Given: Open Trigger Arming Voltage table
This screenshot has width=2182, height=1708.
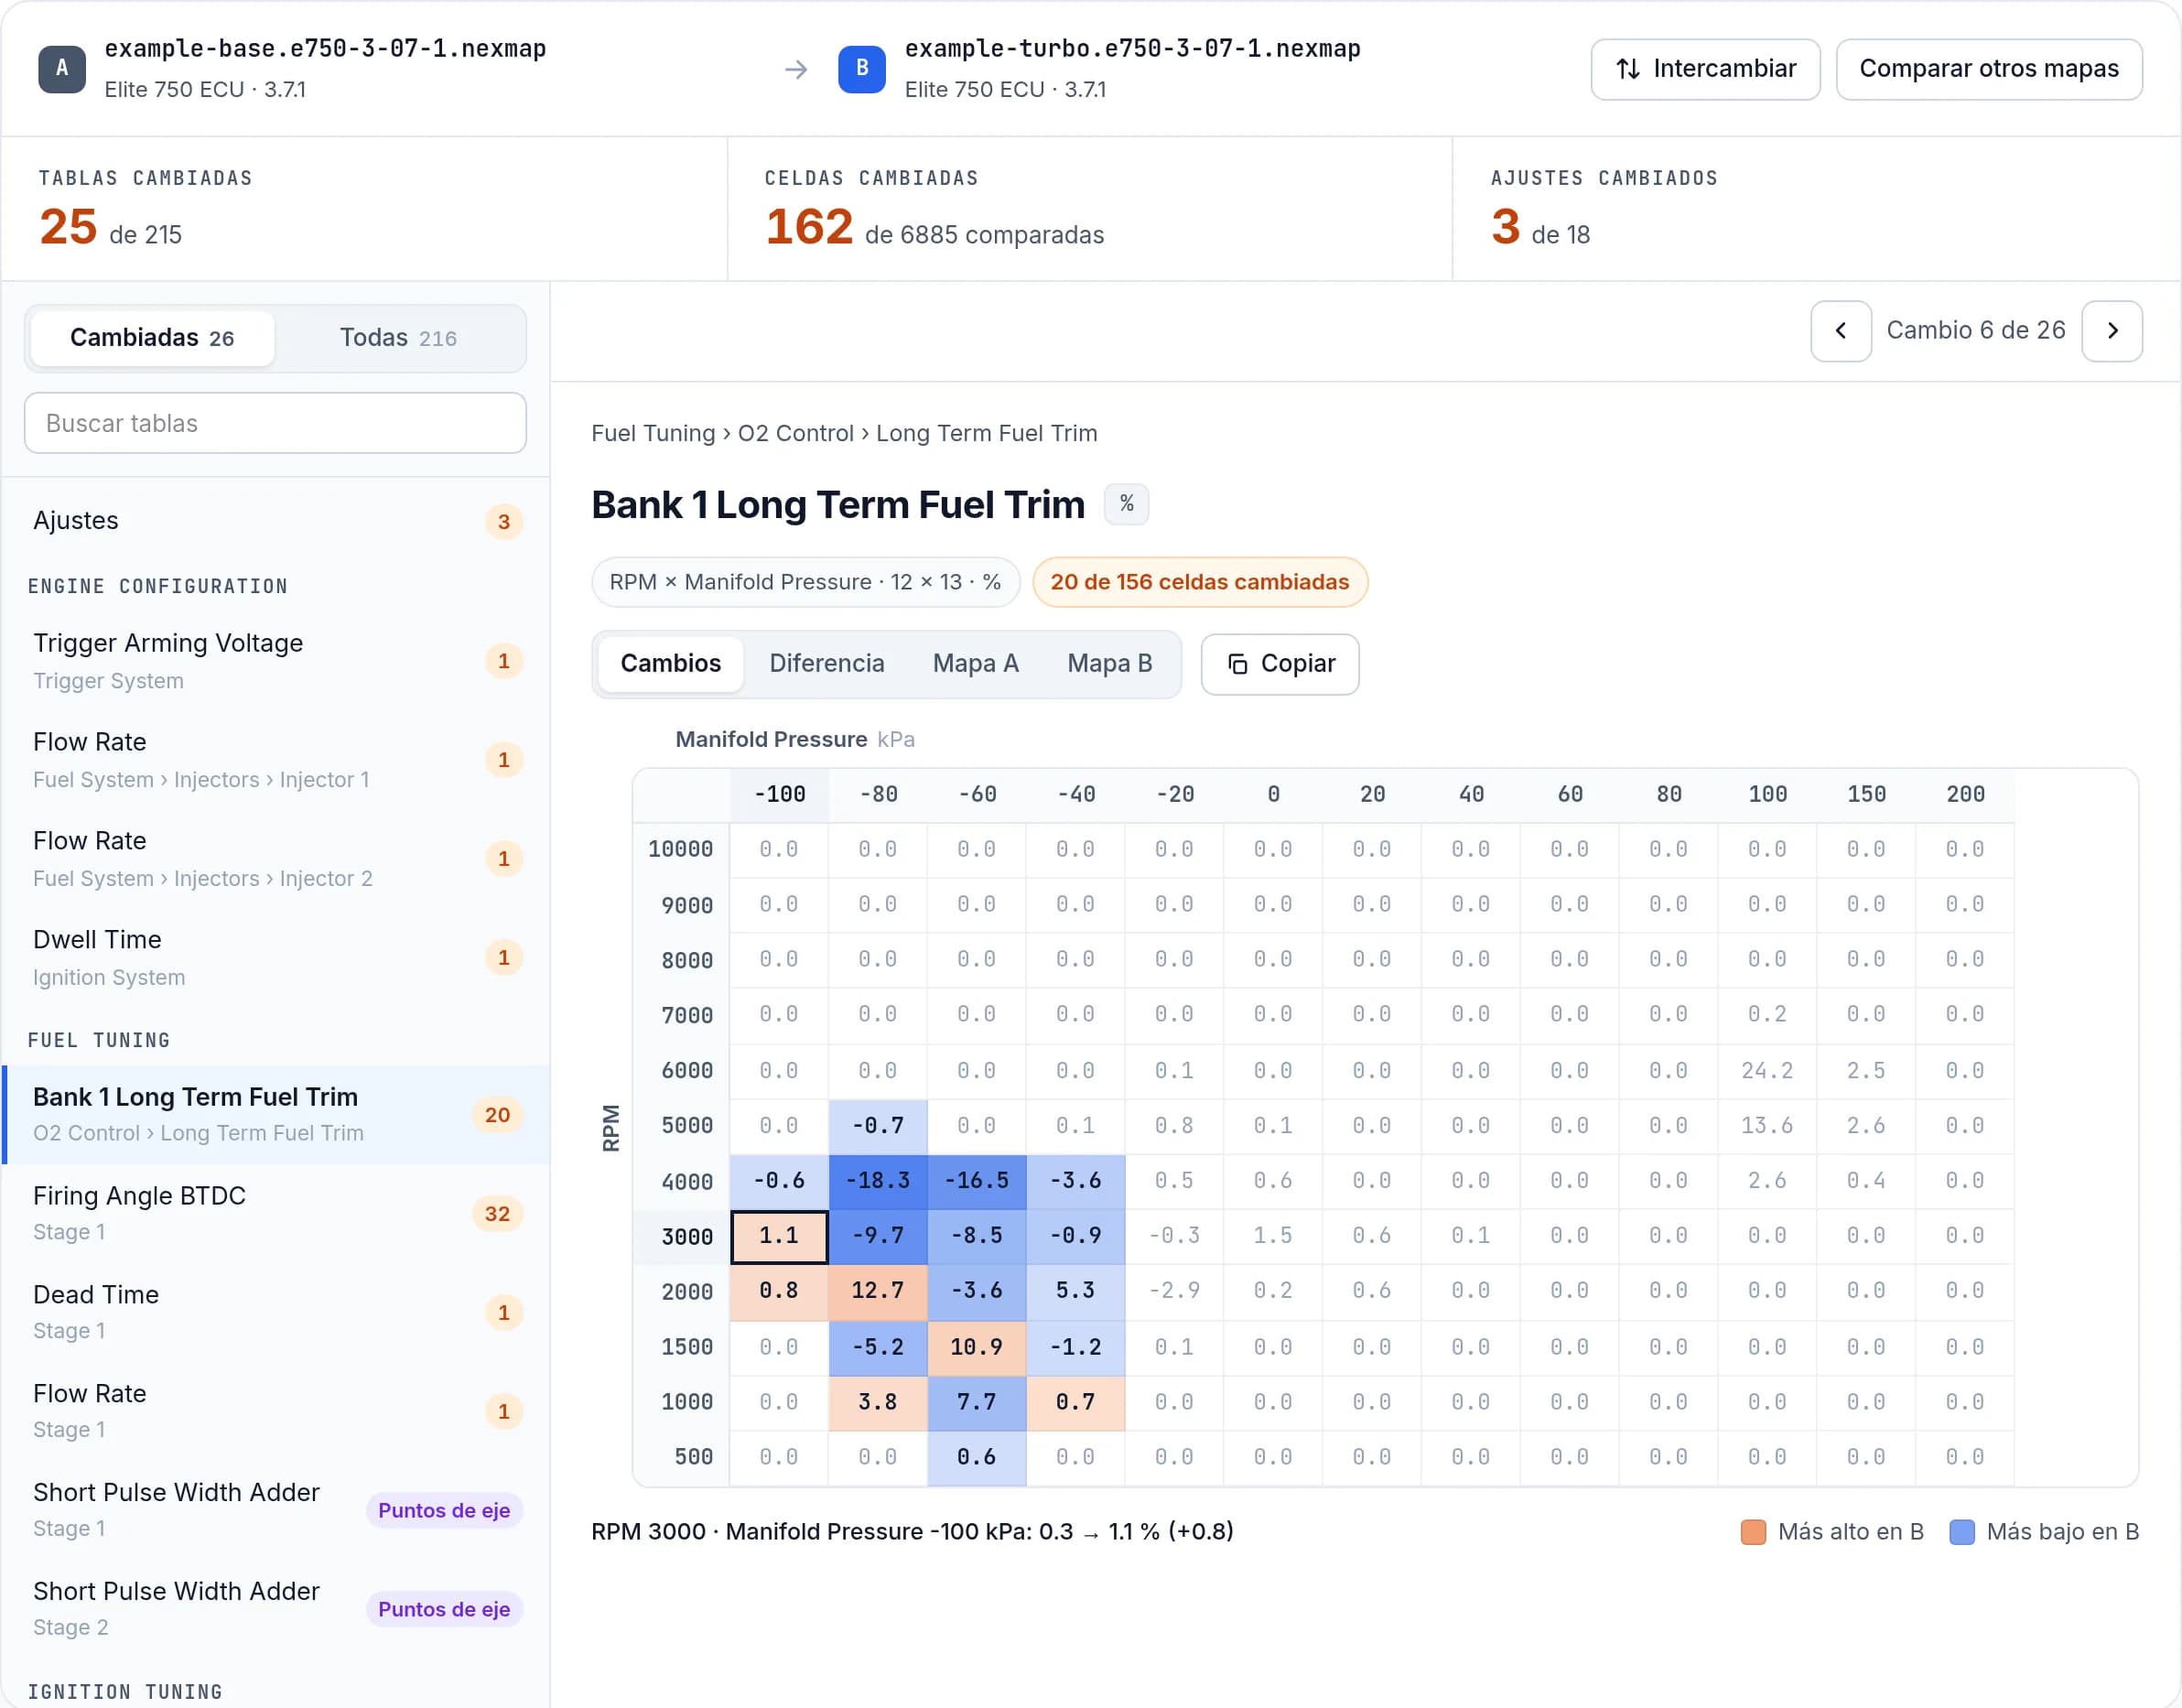Looking at the screenshot, I should (x=276, y=661).
